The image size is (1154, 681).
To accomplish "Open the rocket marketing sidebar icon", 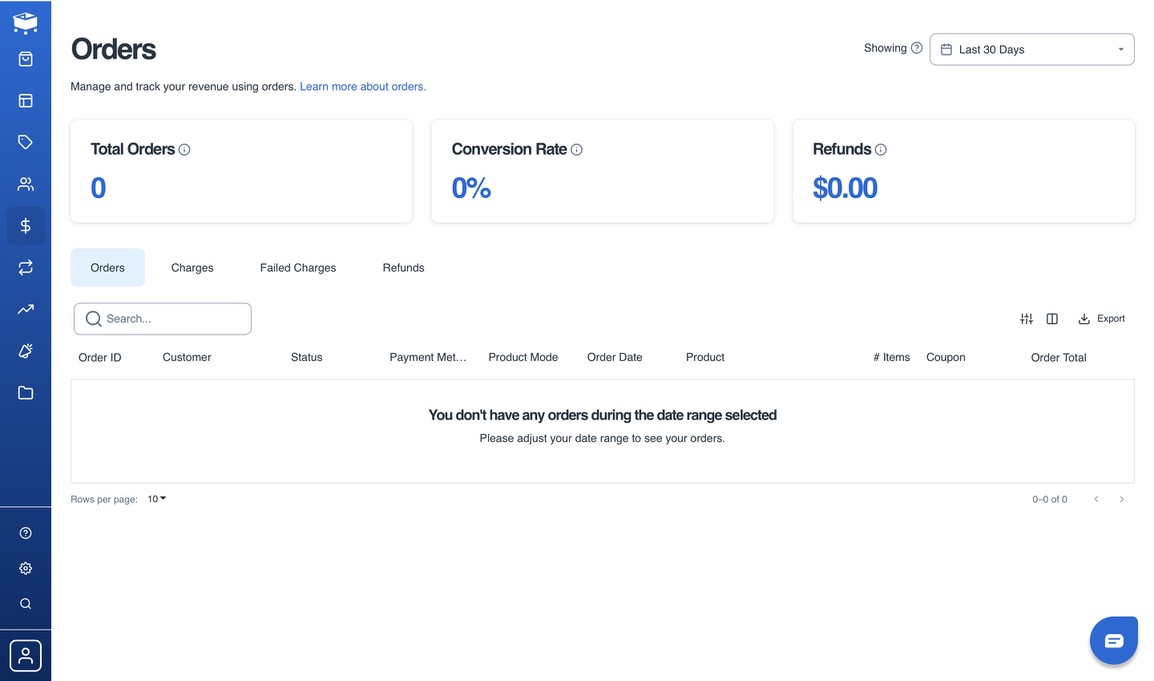I will click(x=25, y=351).
